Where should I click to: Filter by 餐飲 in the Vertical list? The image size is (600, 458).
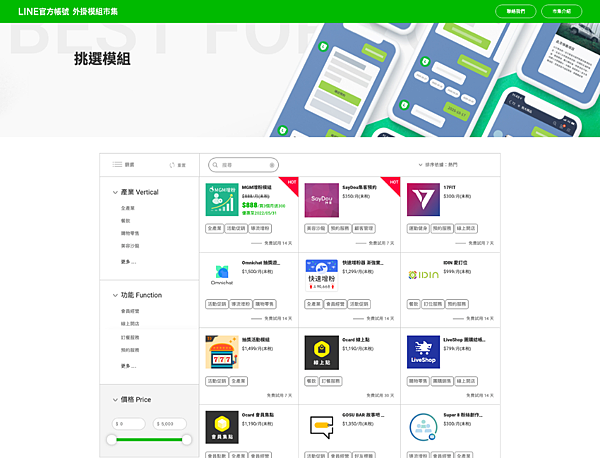click(x=126, y=221)
